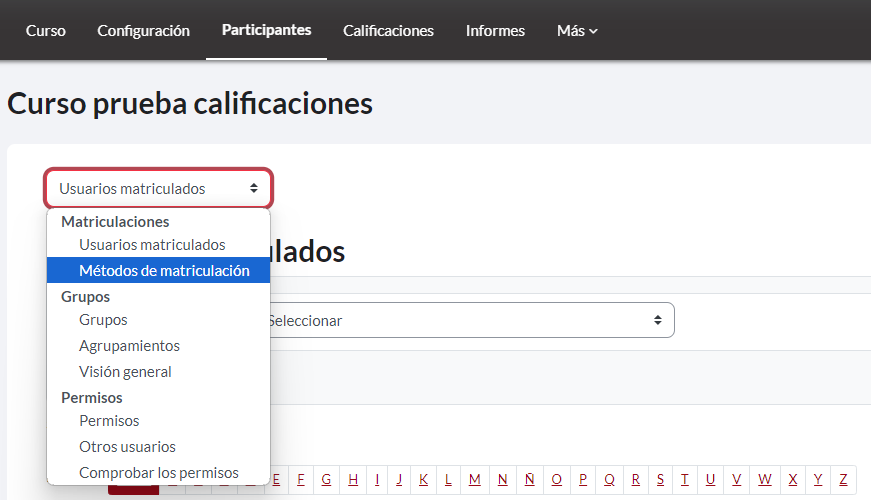Toggle the Usuarios matriculados dropdown
The width and height of the screenshot is (871, 500).
click(x=158, y=188)
